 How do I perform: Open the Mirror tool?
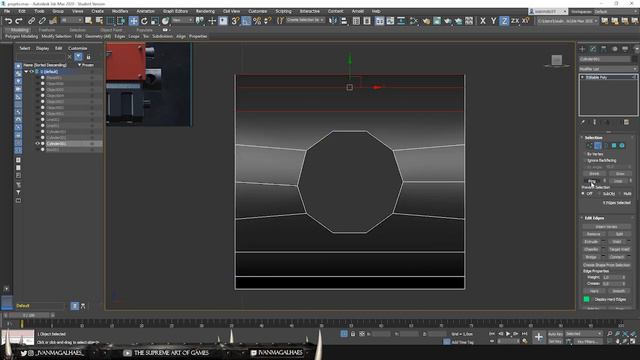tap(333, 20)
